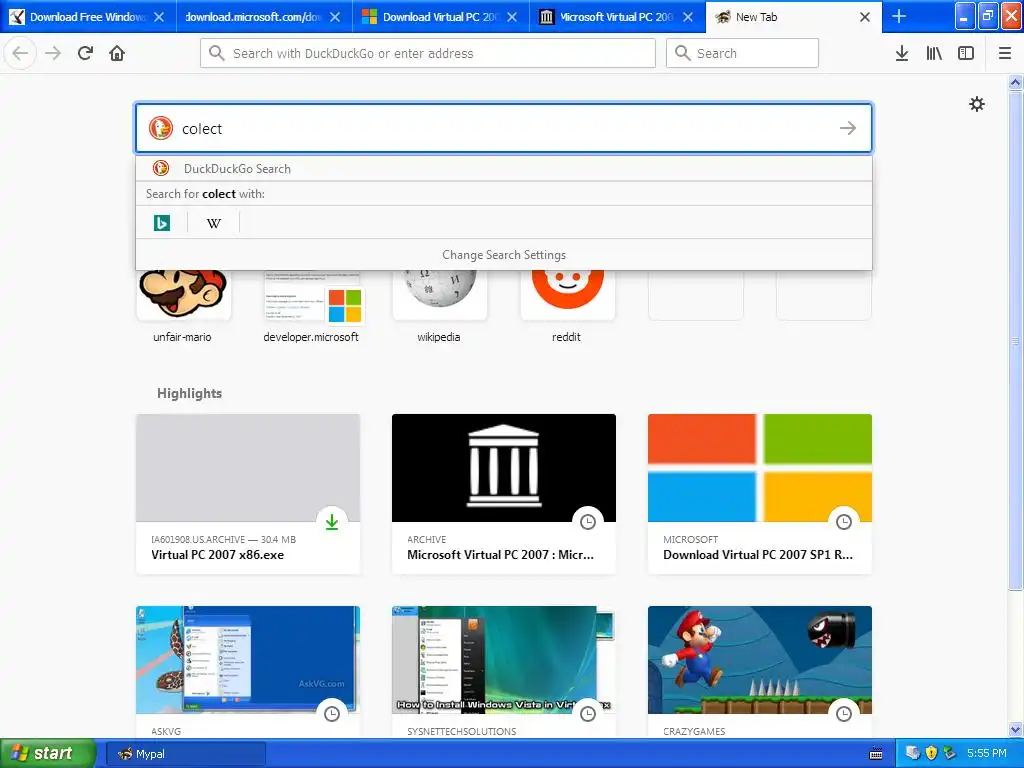Open the reddit top site
The height and width of the screenshot is (768, 1024).
(x=567, y=306)
